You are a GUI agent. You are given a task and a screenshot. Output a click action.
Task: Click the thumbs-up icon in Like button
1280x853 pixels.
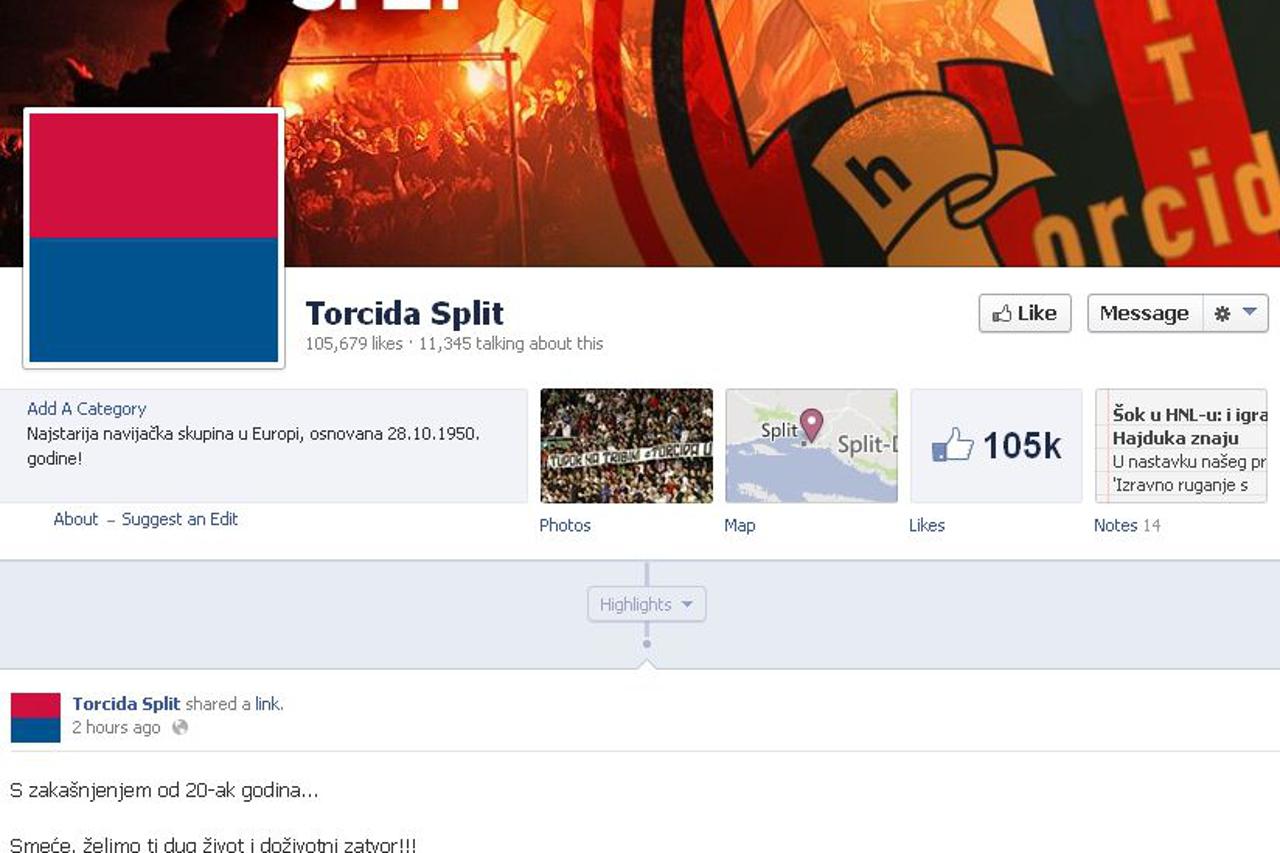coord(1001,314)
